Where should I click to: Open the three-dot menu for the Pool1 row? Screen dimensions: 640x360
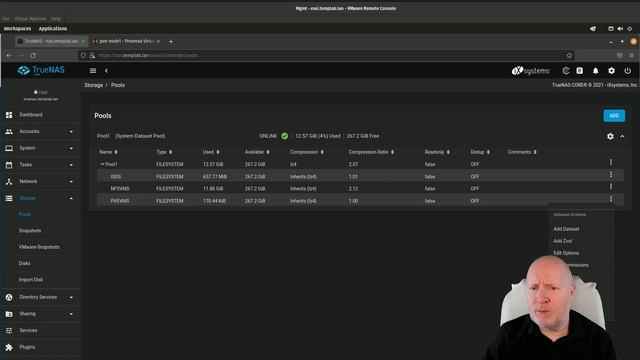[x=611, y=162]
